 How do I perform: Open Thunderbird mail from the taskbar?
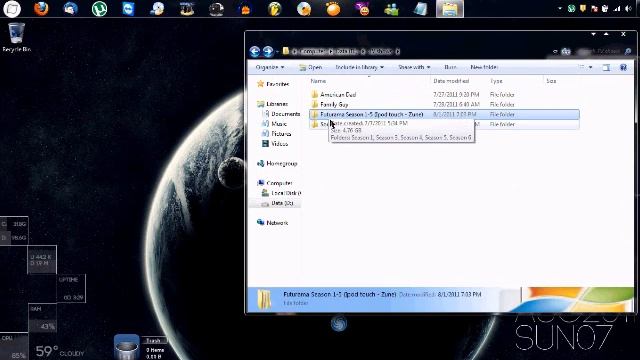point(70,8)
